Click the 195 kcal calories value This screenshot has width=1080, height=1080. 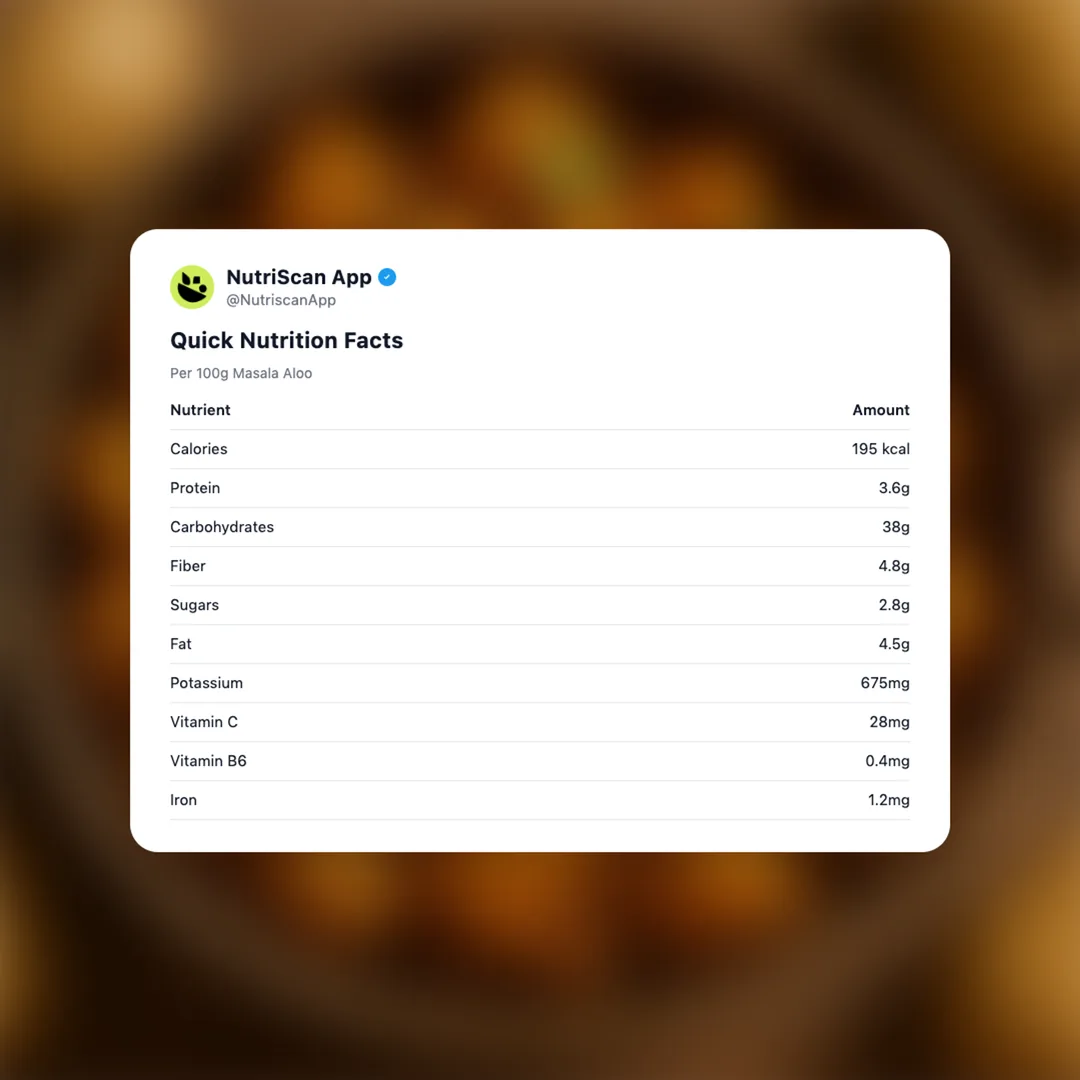pyautogui.click(x=880, y=449)
